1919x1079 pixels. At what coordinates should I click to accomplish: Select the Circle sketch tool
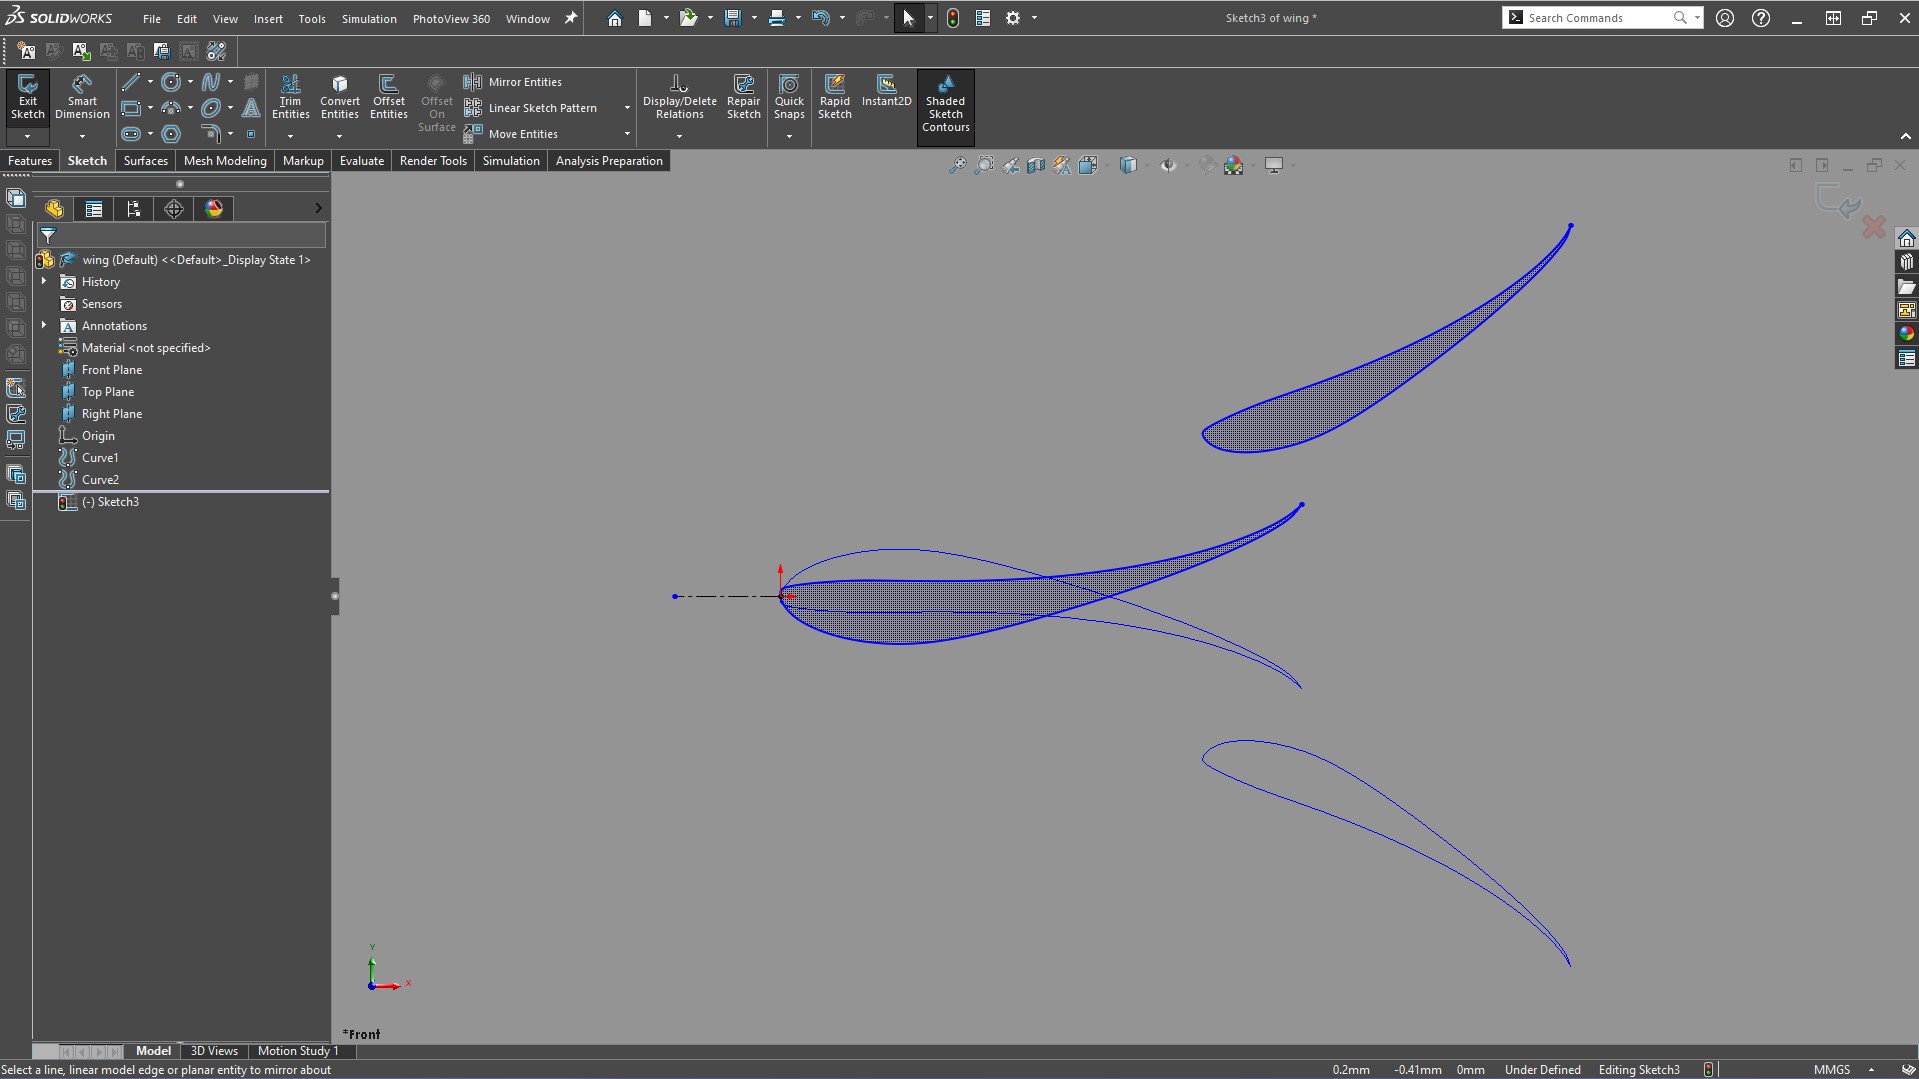tap(171, 82)
